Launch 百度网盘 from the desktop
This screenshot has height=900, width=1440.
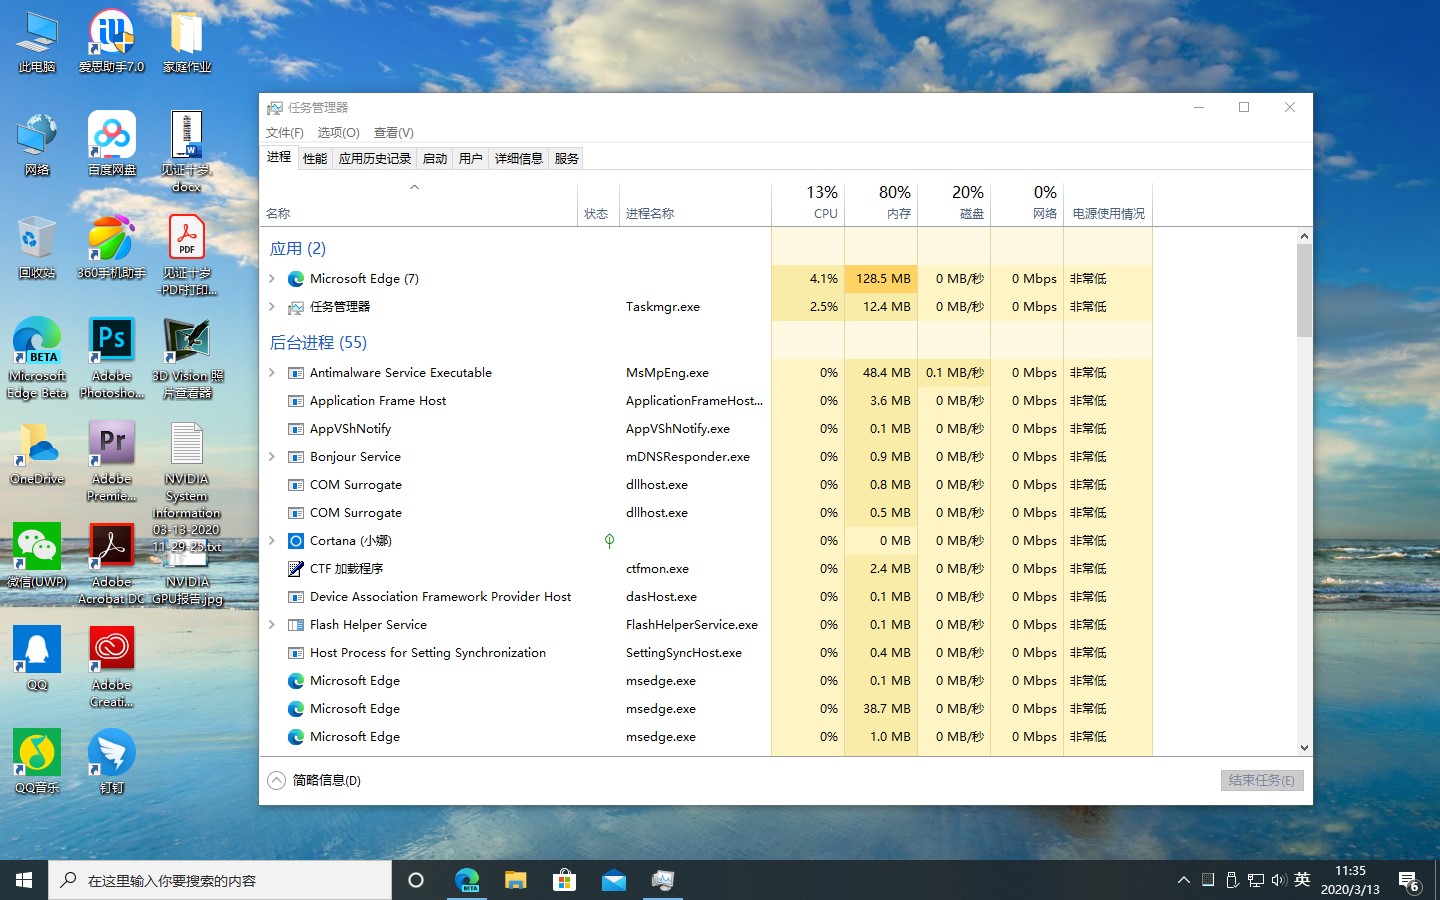tap(111, 145)
